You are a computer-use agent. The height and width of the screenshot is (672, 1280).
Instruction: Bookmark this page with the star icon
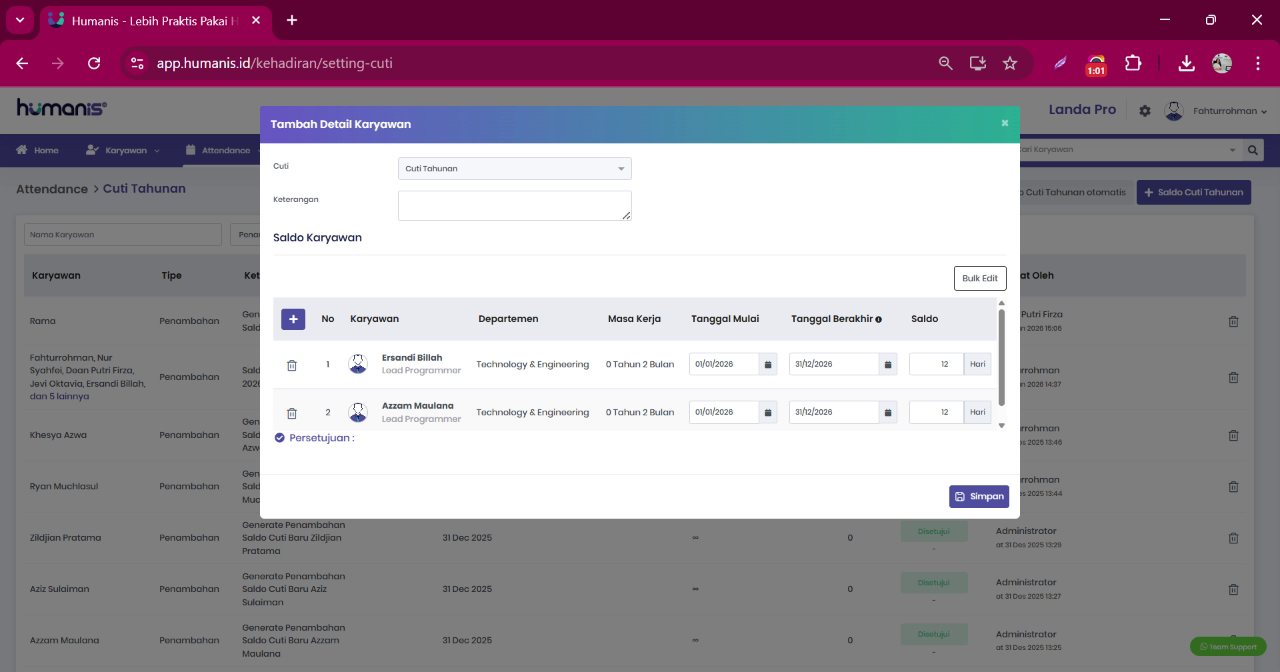pyautogui.click(x=1010, y=63)
